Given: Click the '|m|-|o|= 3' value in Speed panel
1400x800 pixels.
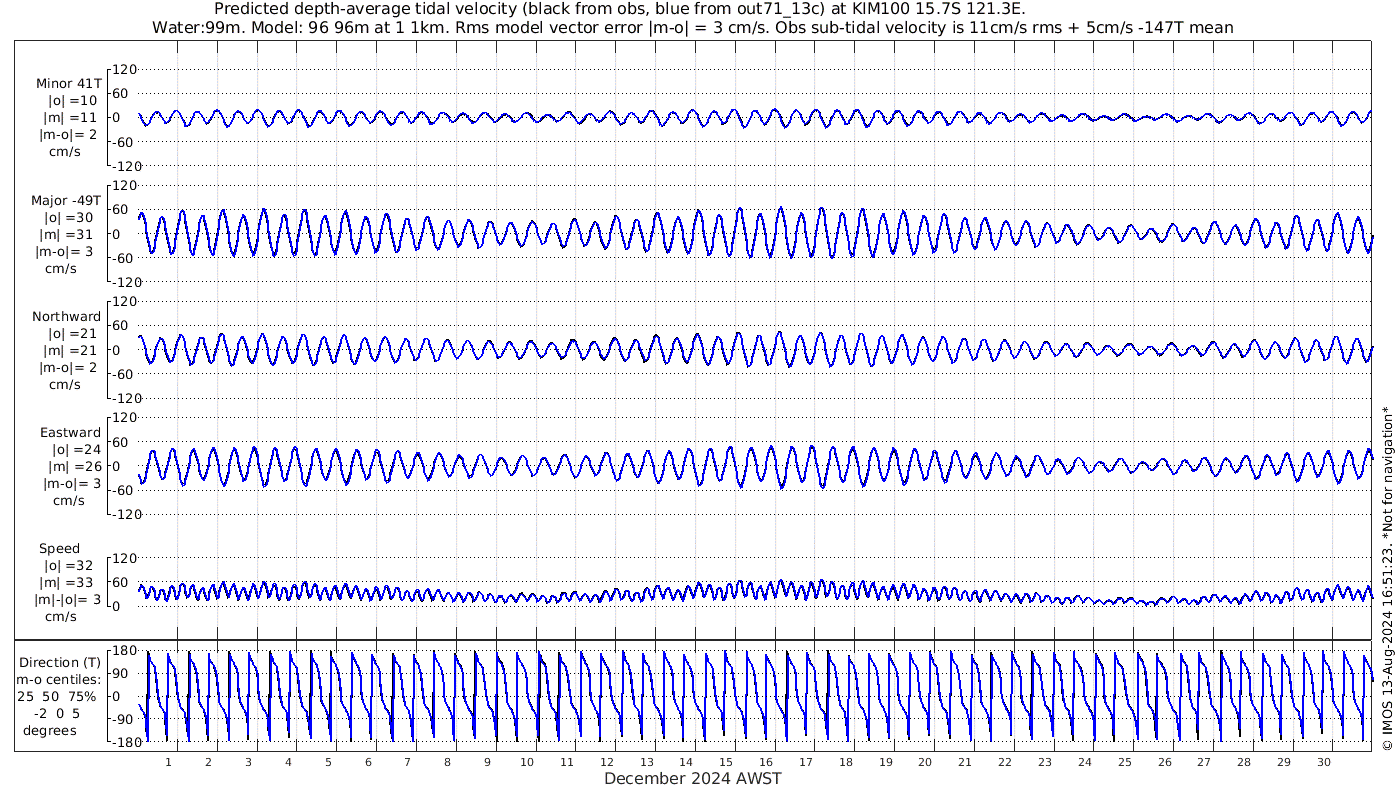Looking at the screenshot, I should pyautogui.click(x=69, y=600).
